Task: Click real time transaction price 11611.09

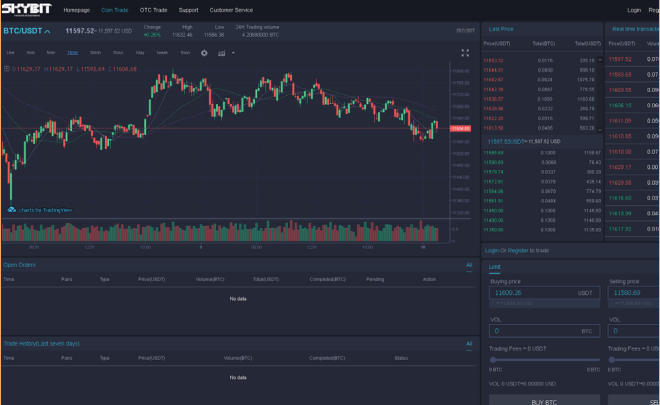Action: click(620, 121)
